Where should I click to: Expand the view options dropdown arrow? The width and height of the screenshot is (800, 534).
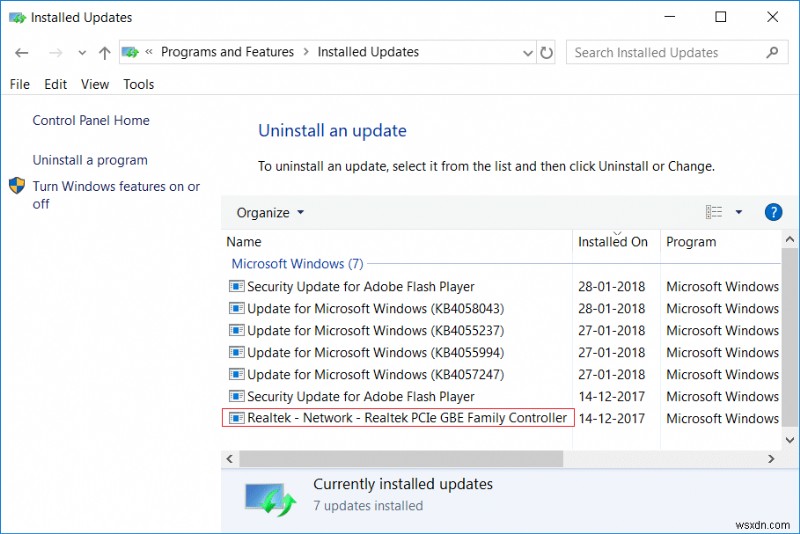tap(738, 212)
